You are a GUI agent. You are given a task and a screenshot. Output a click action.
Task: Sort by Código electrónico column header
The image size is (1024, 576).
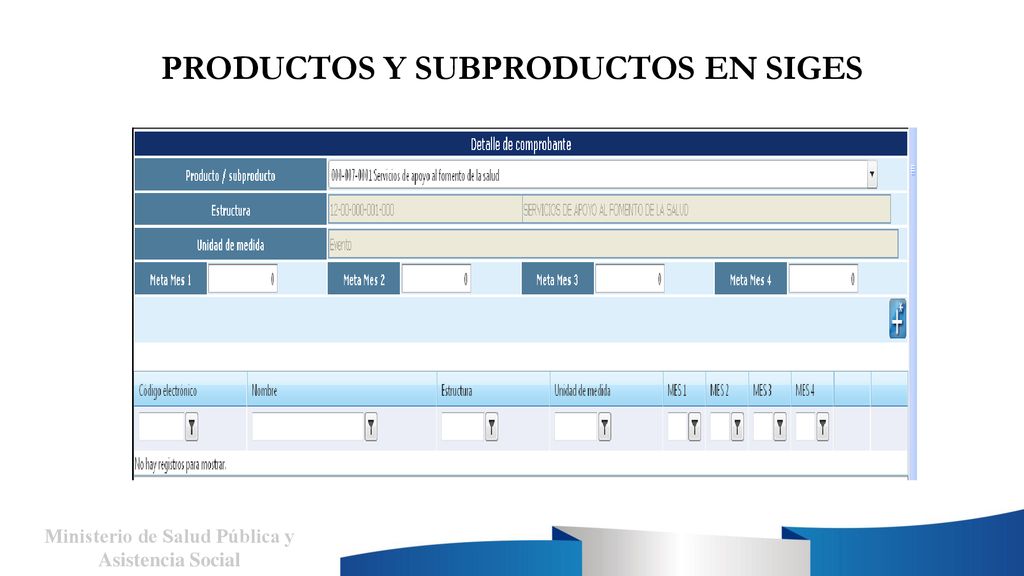tap(190, 390)
